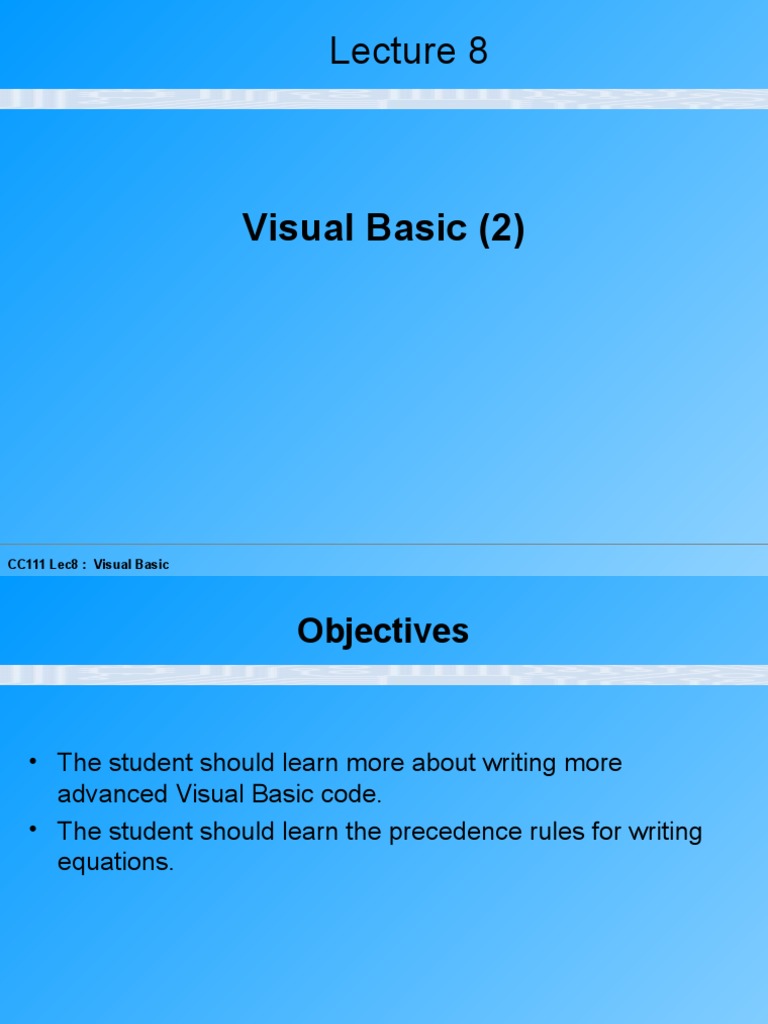Click the decorative bar below "Lecture 8"
The height and width of the screenshot is (1024, 768).
point(384,99)
